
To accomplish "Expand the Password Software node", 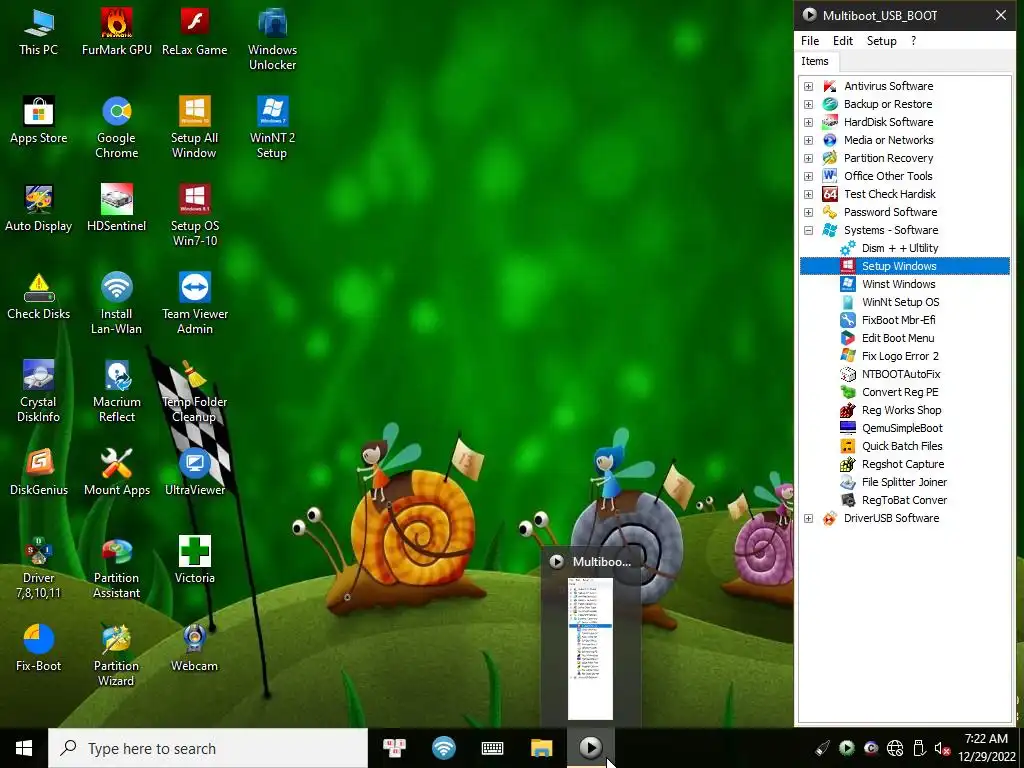I will pyautogui.click(x=808, y=212).
